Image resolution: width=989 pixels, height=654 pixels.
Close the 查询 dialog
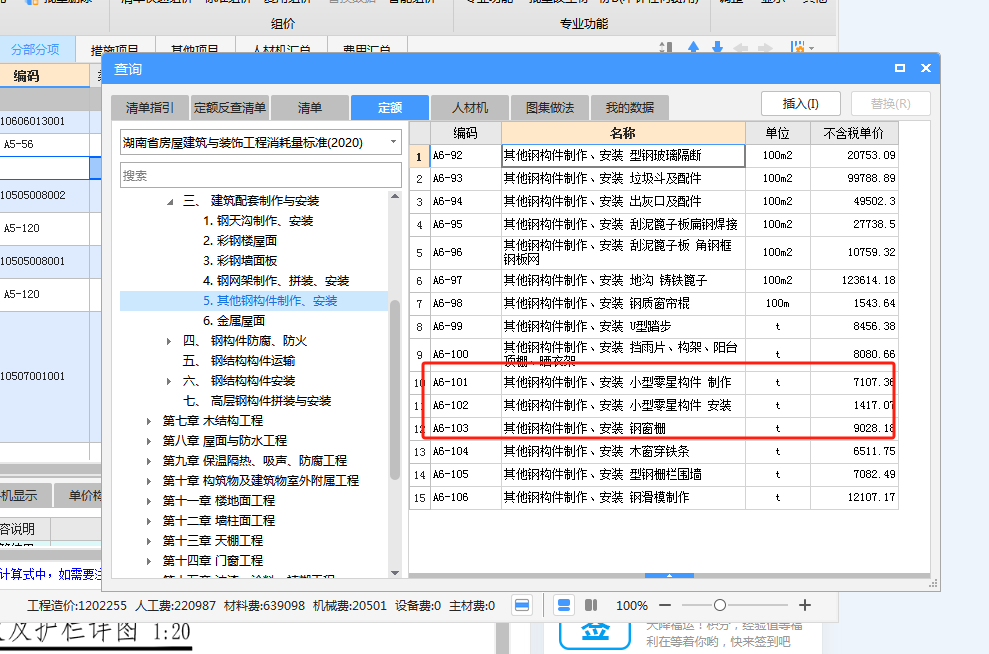[x=925, y=68]
